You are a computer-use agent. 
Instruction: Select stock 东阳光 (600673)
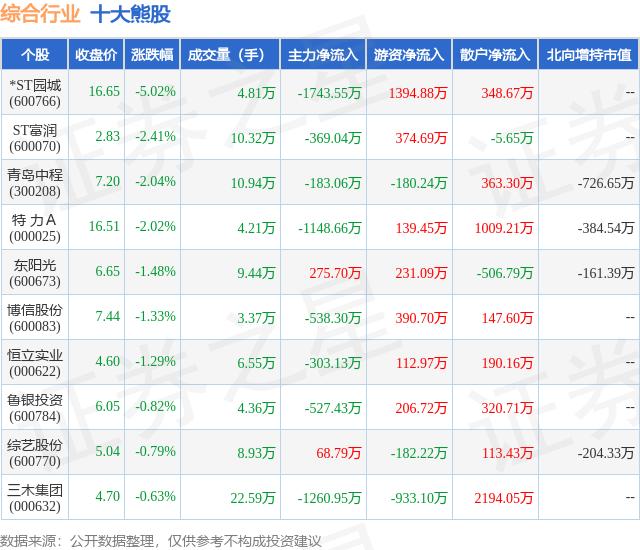[35, 273]
